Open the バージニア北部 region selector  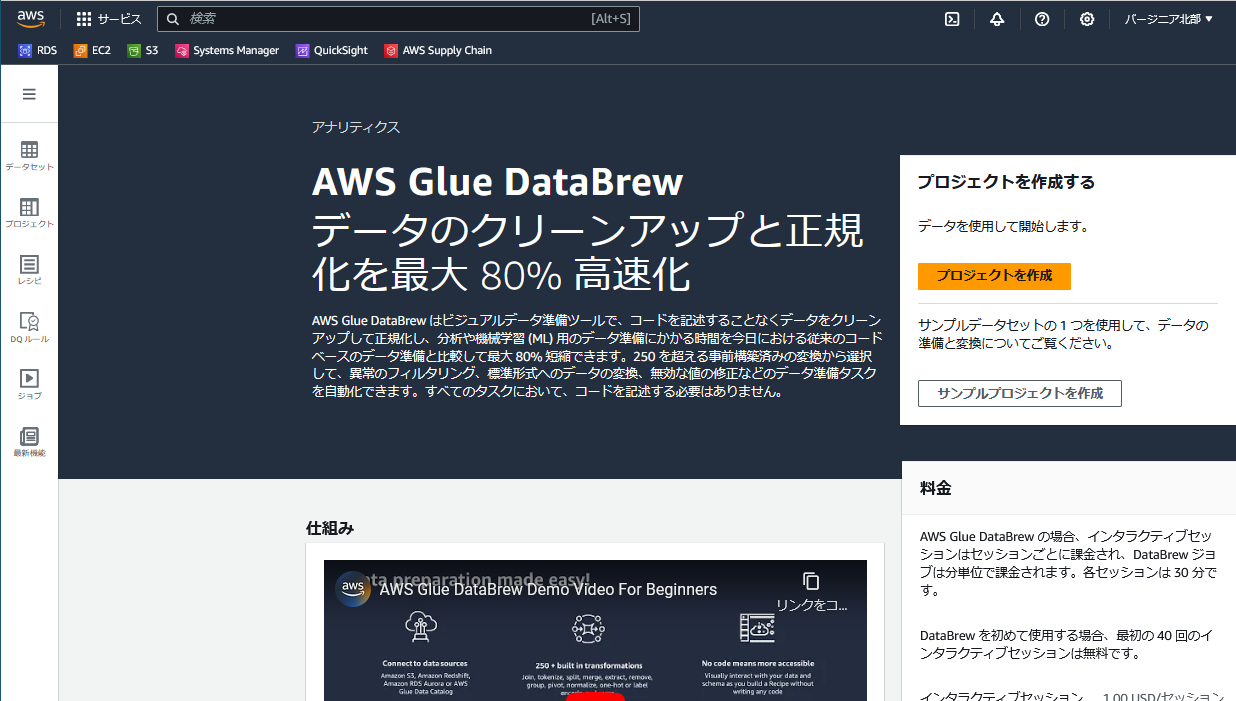pos(1168,19)
